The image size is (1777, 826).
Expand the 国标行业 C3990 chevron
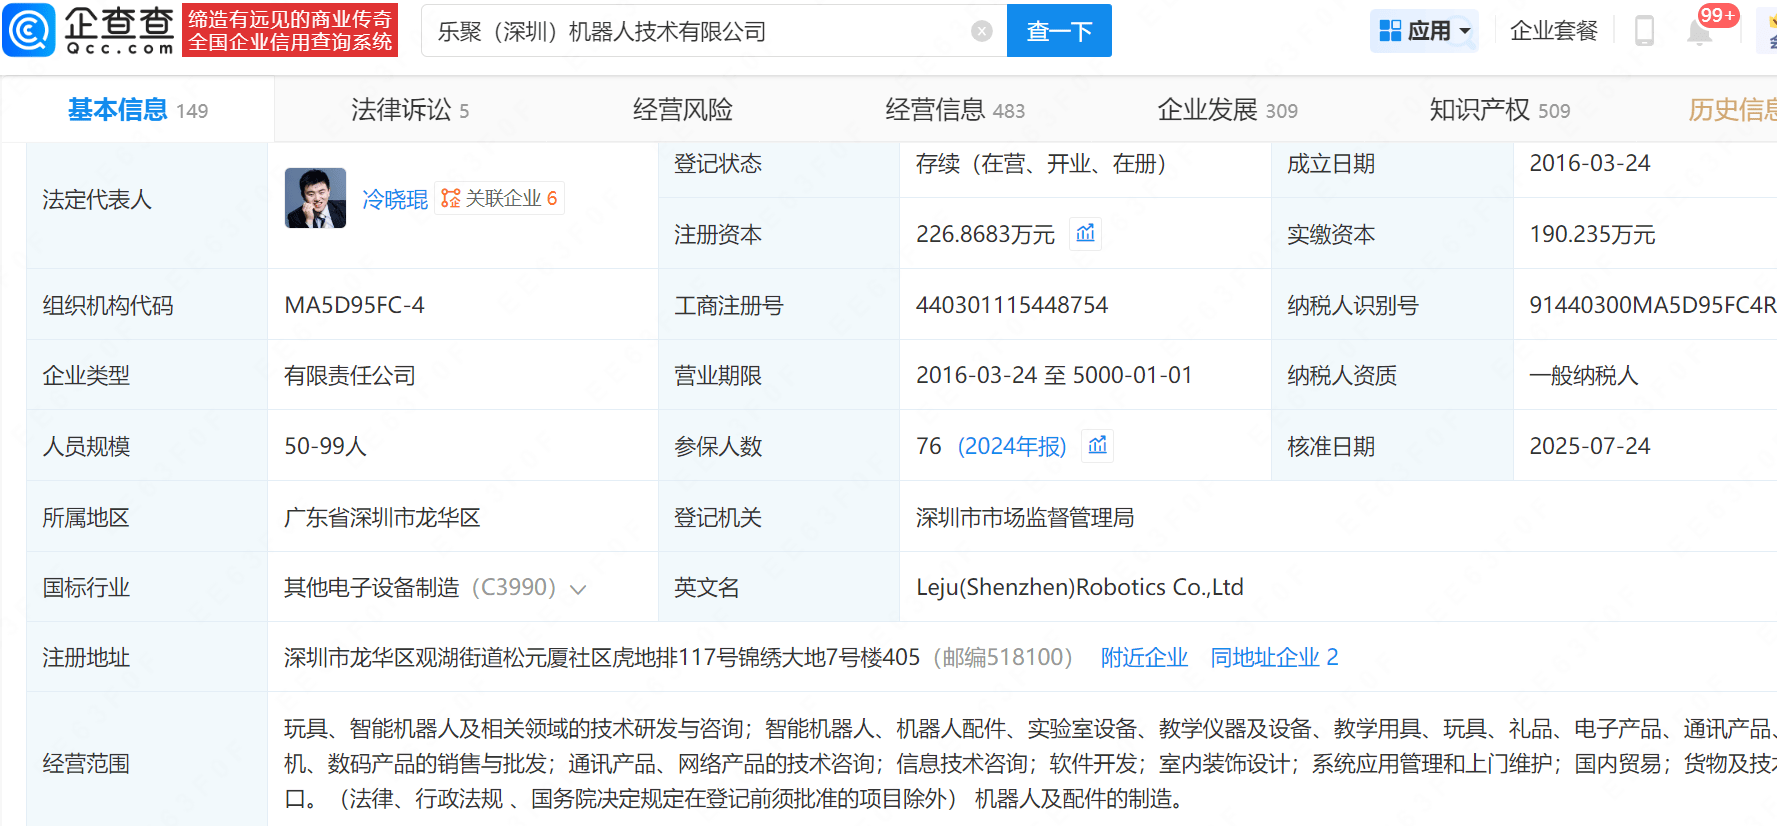click(577, 589)
